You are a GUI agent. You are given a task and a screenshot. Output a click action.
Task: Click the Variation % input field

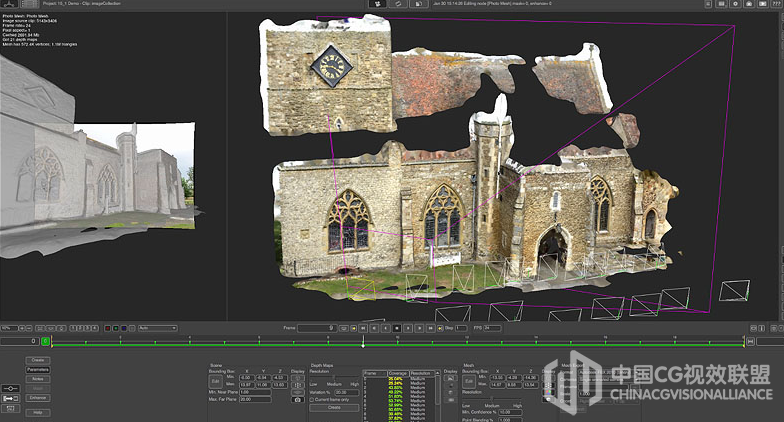click(346, 392)
